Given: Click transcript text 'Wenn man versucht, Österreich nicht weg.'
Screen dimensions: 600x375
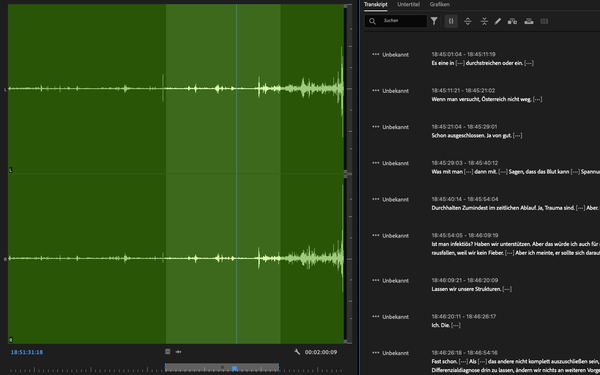Looking at the screenshot, I should [x=487, y=99].
